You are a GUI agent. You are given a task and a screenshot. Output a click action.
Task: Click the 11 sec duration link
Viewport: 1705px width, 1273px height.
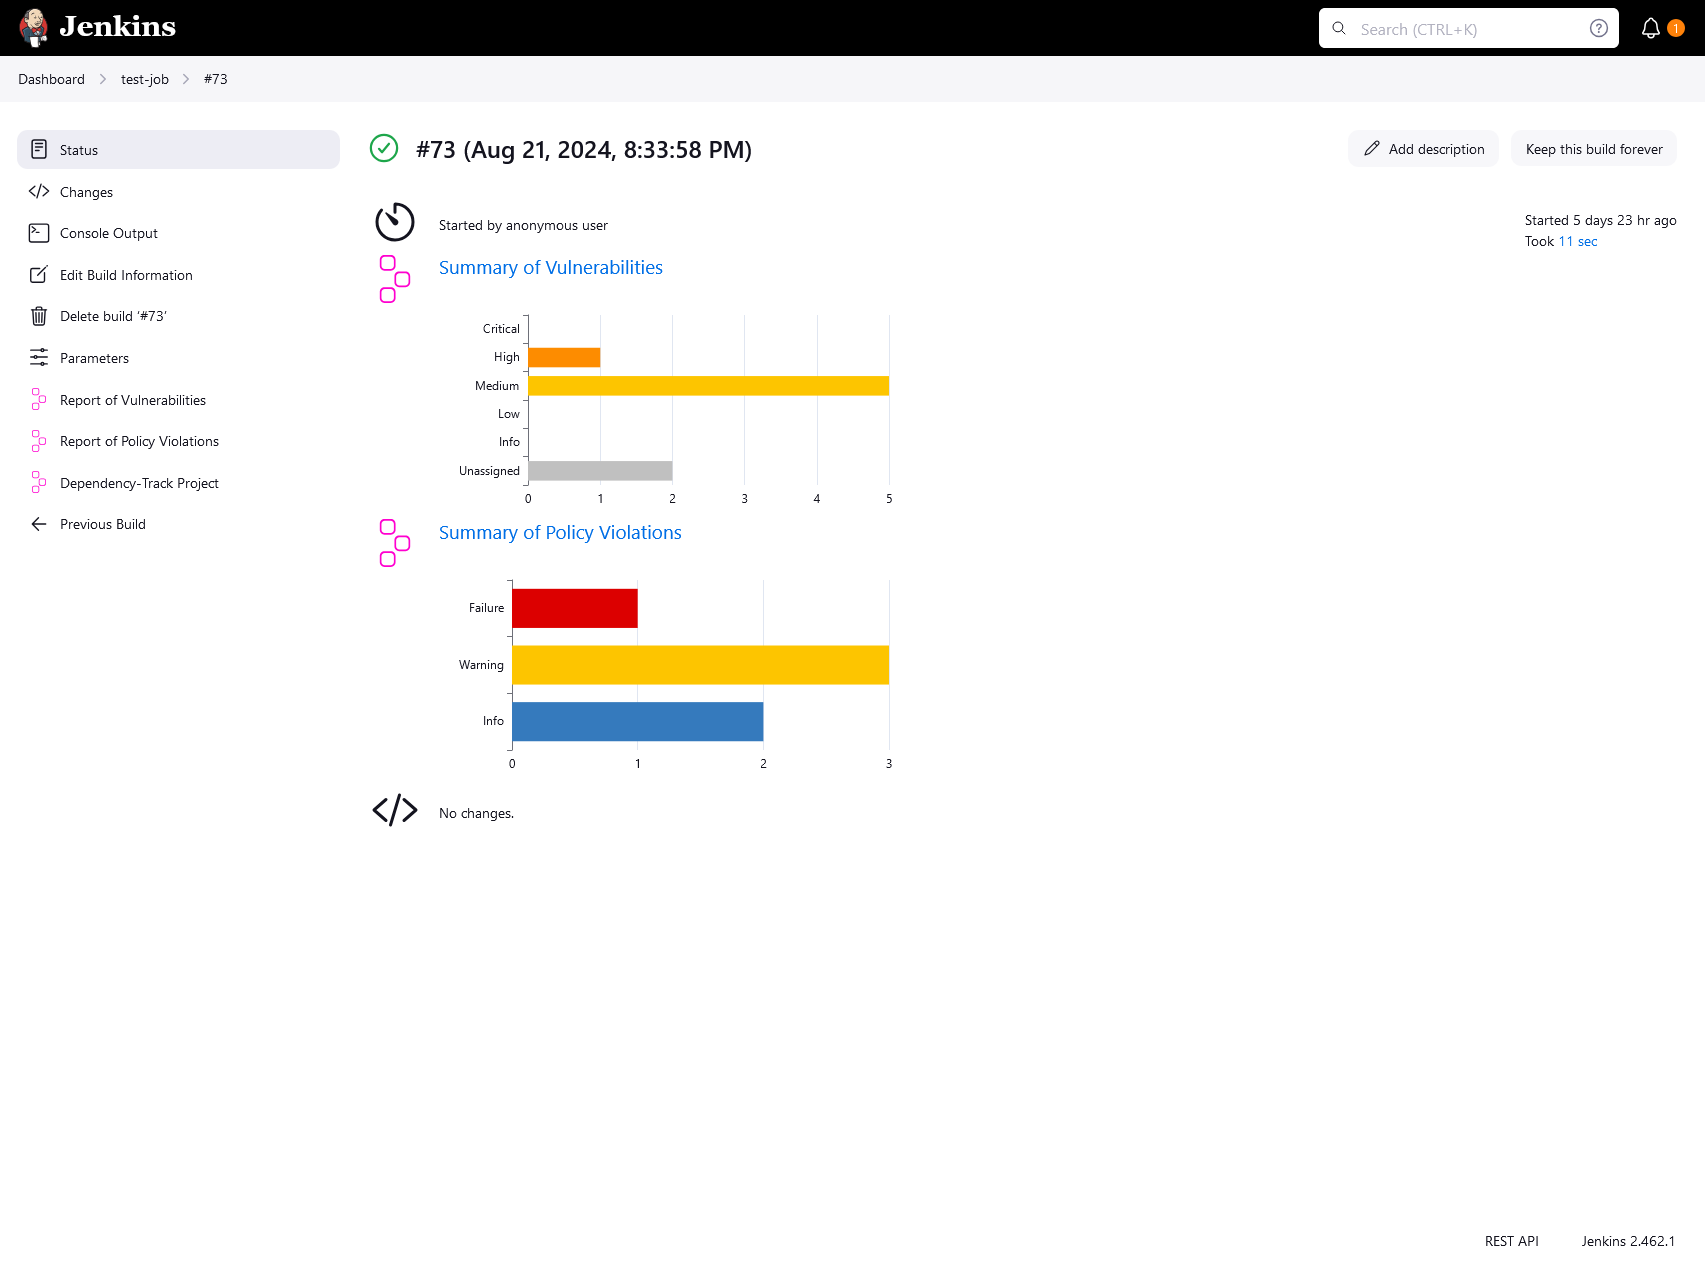click(x=1578, y=241)
